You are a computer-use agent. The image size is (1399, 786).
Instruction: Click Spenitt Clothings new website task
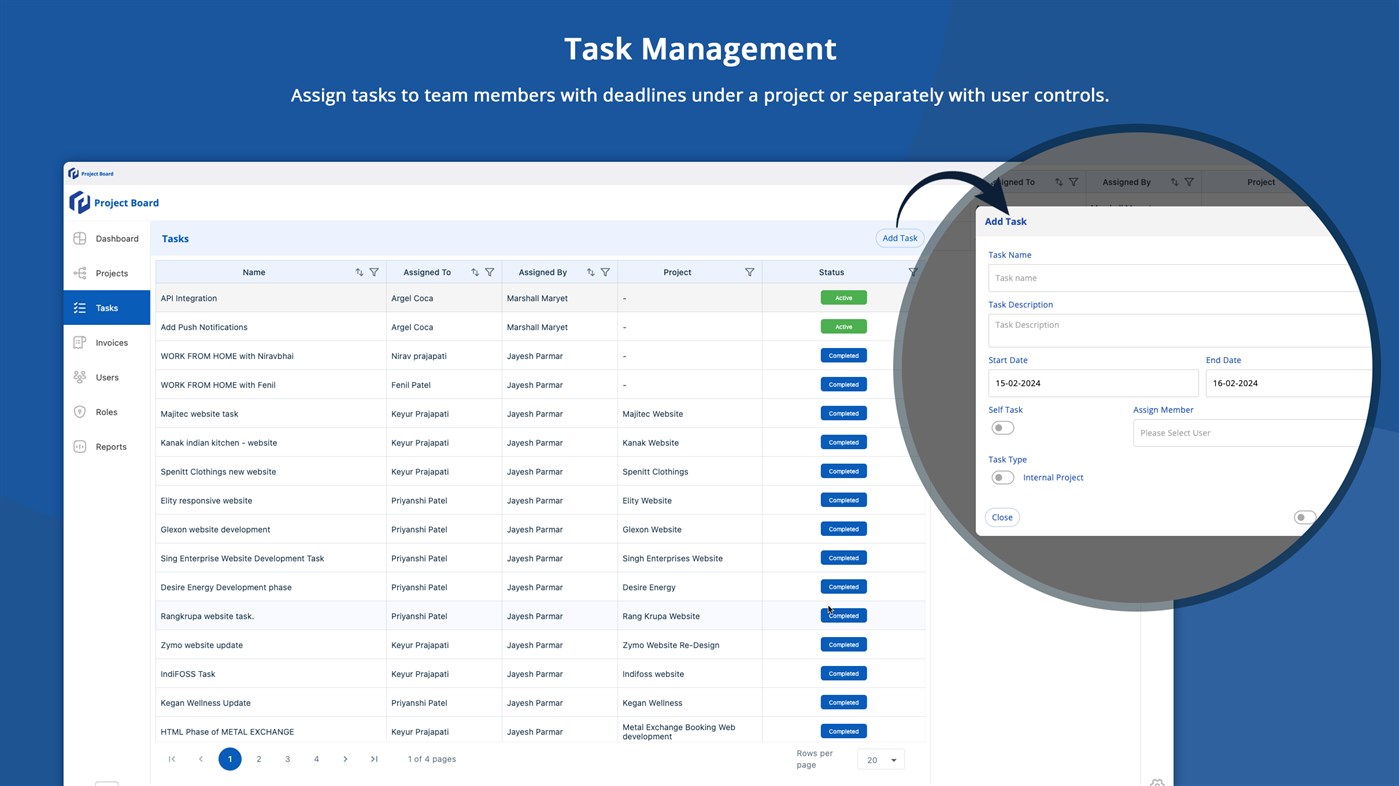click(x=218, y=472)
